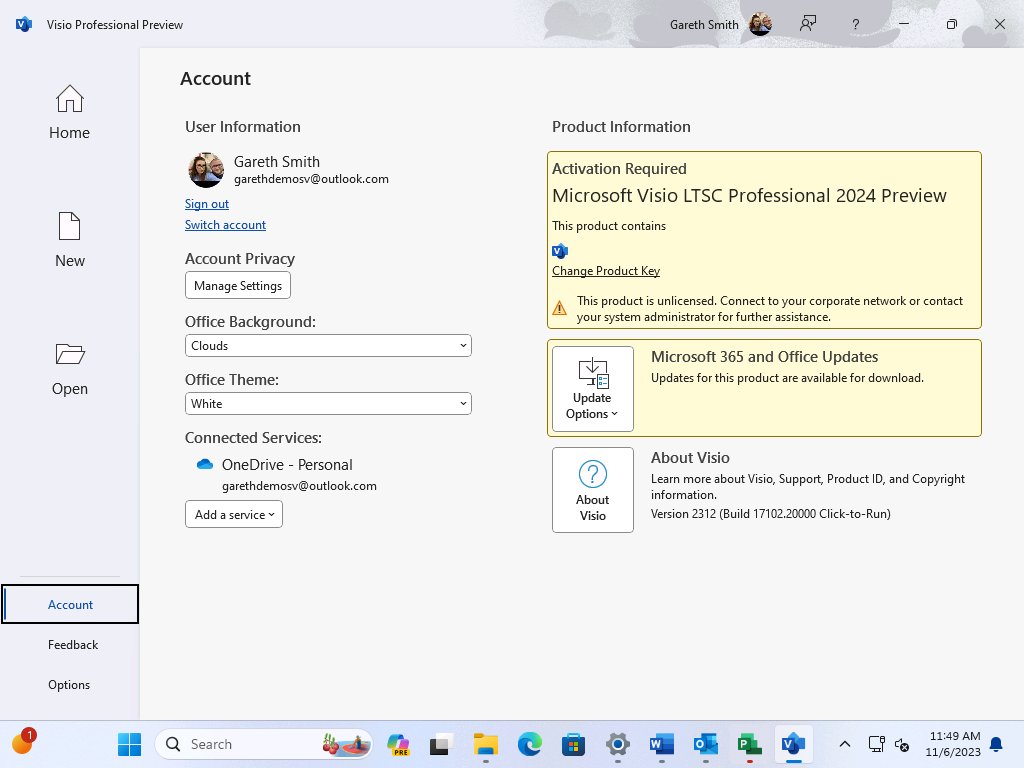The height and width of the screenshot is (768, 1024).
Task: Select the Home icon in the sidebar
Action: (x=69, y=98)
